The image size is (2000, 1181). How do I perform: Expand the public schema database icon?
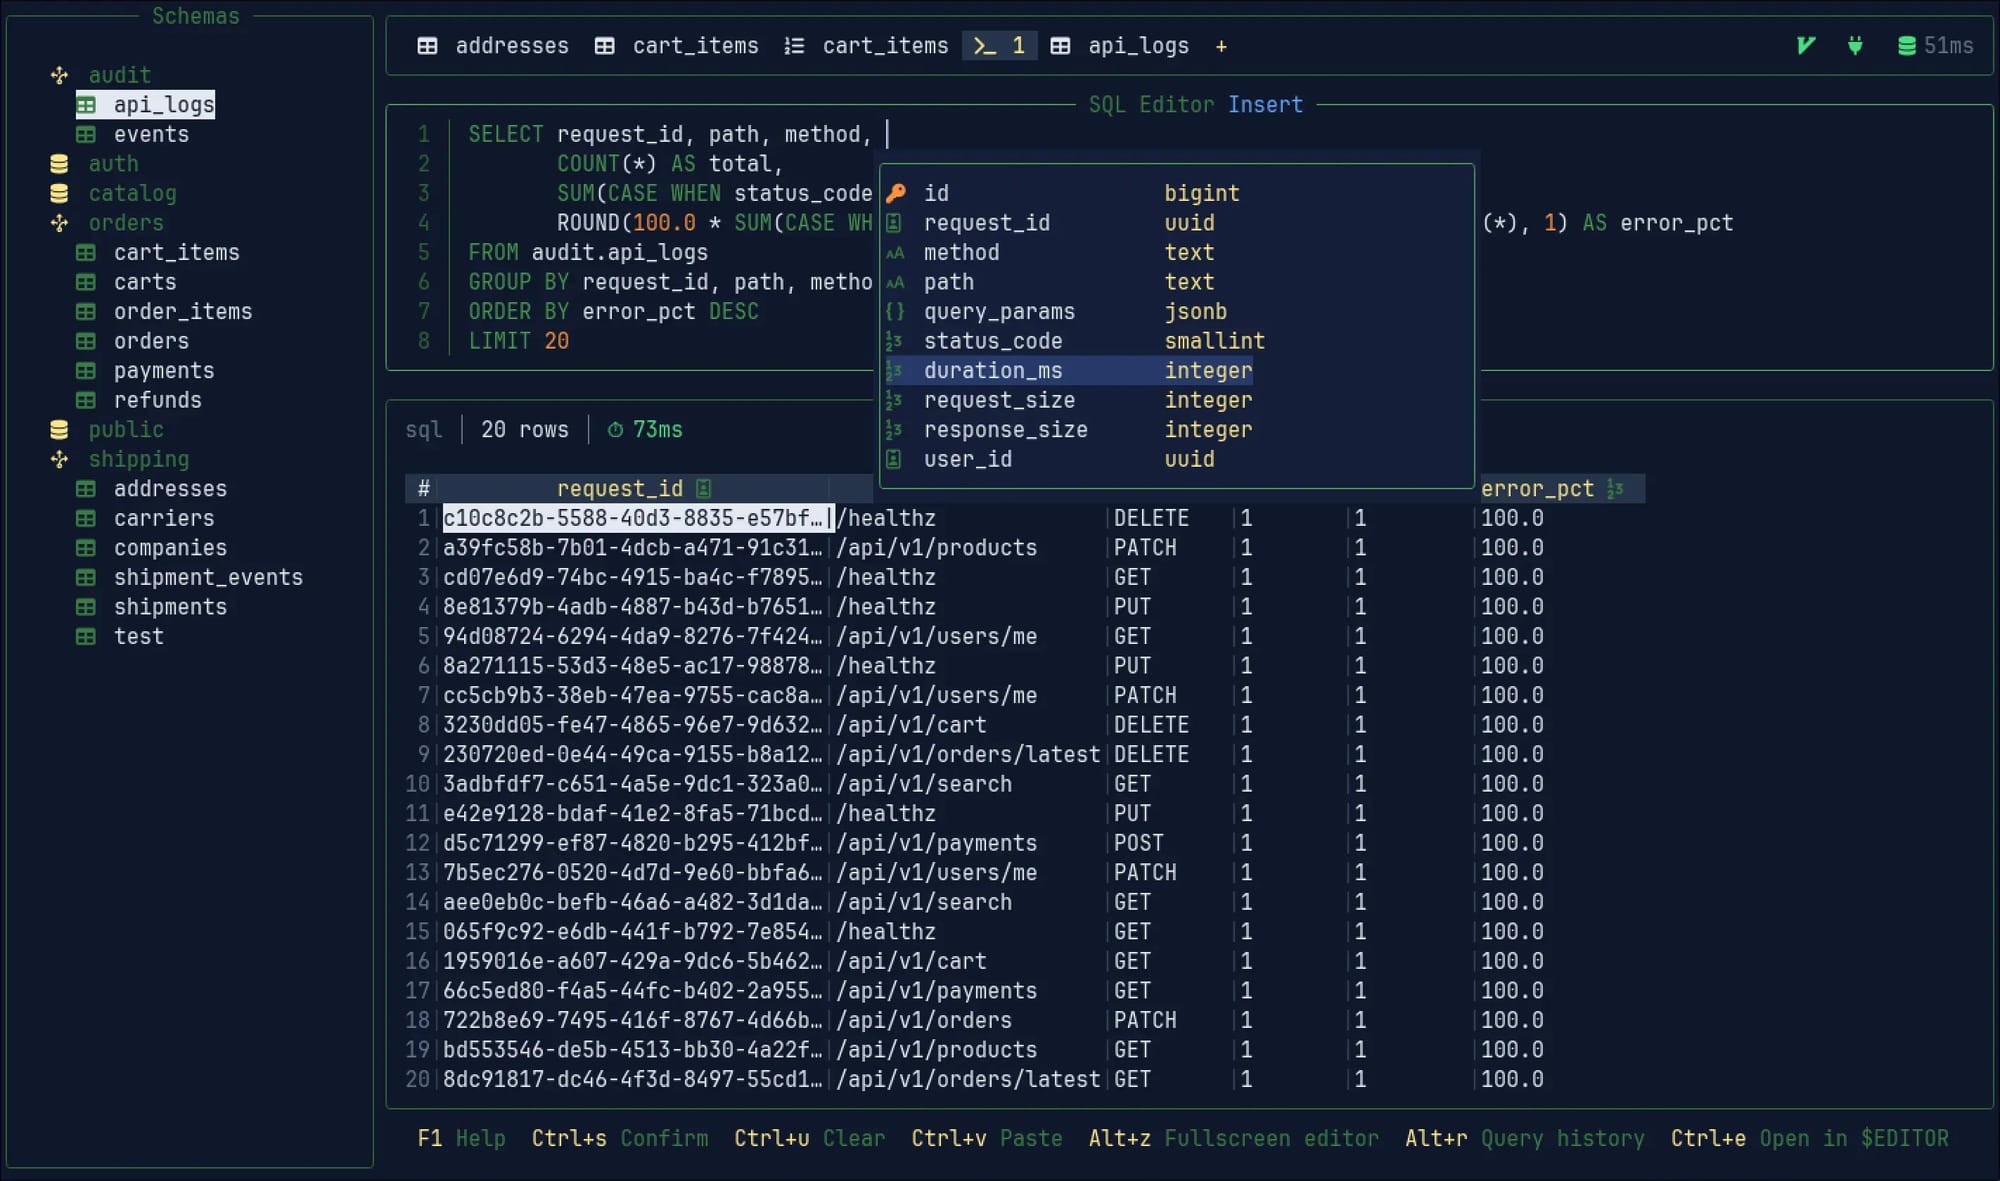(x=60, y=430)
